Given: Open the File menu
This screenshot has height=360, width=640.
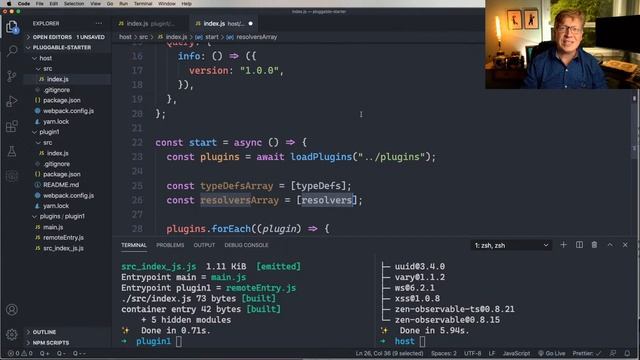Looking at the screenshot, I should [40, 3].
